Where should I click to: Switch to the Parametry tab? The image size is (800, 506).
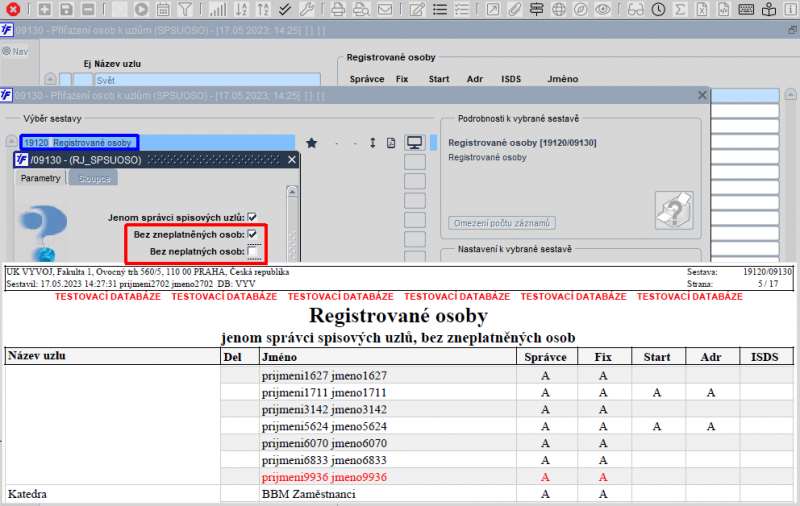(x=40, y=178)
